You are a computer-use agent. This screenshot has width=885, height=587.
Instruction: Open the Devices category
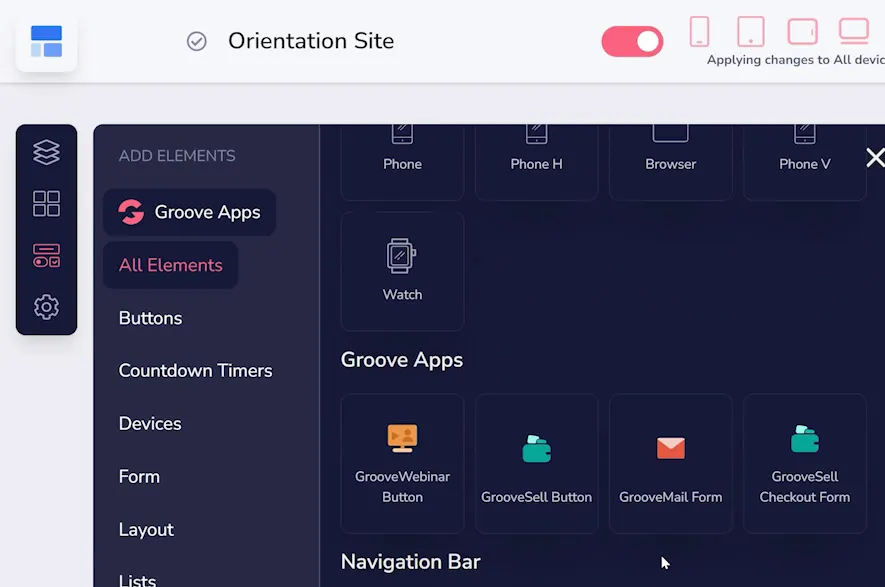pyautogui.click(x=150, y=424)
